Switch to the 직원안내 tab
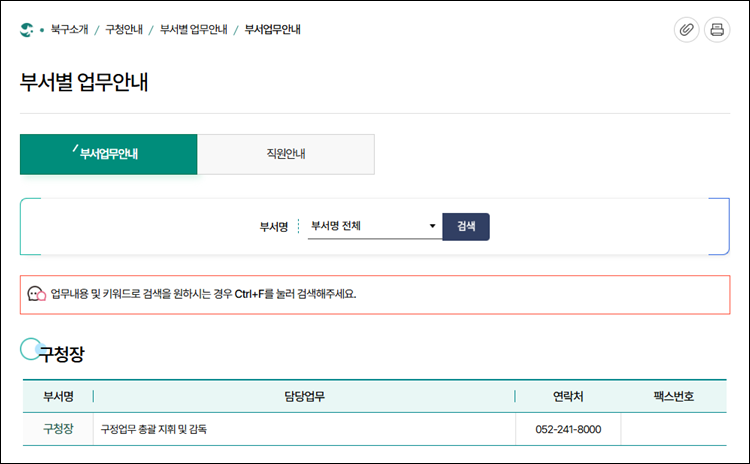Image resolution: width=750 pixels, height=464 pixels. point(286,154)
